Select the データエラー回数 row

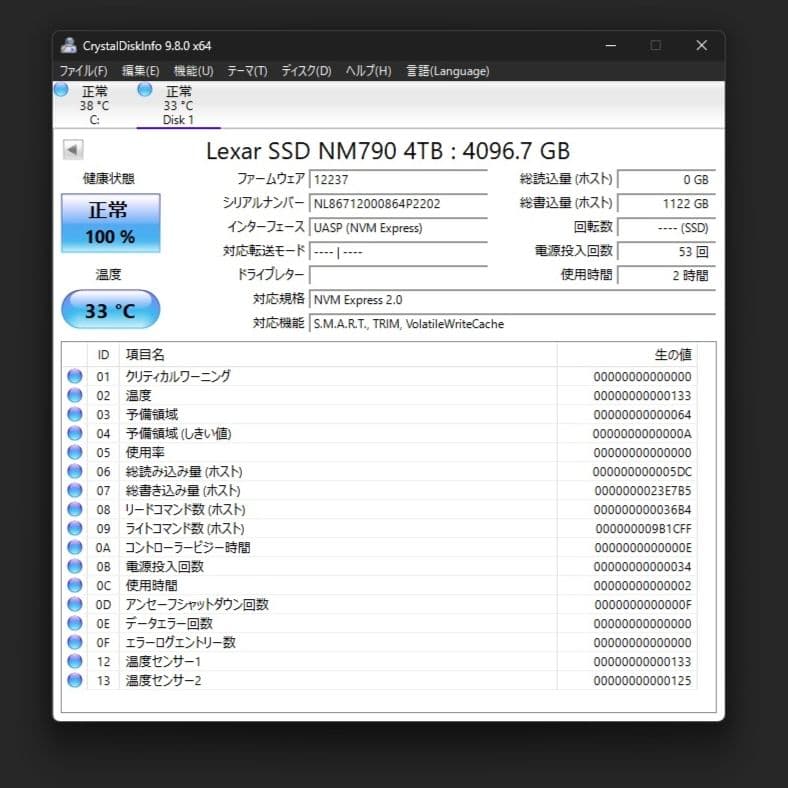(x=379, y=623)
